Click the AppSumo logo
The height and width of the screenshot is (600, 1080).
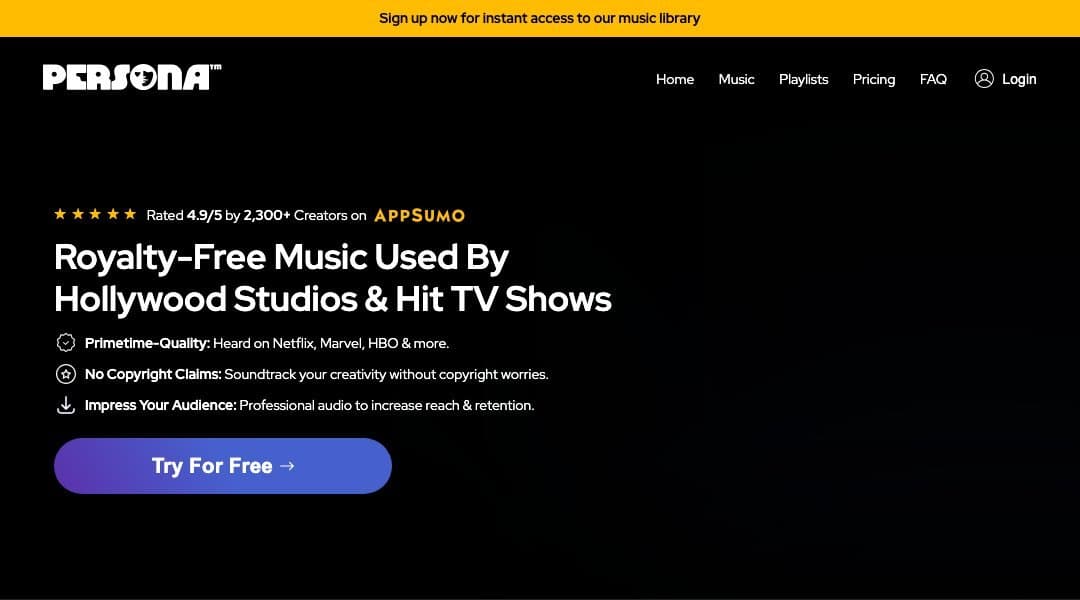click(x=419, y=215)
